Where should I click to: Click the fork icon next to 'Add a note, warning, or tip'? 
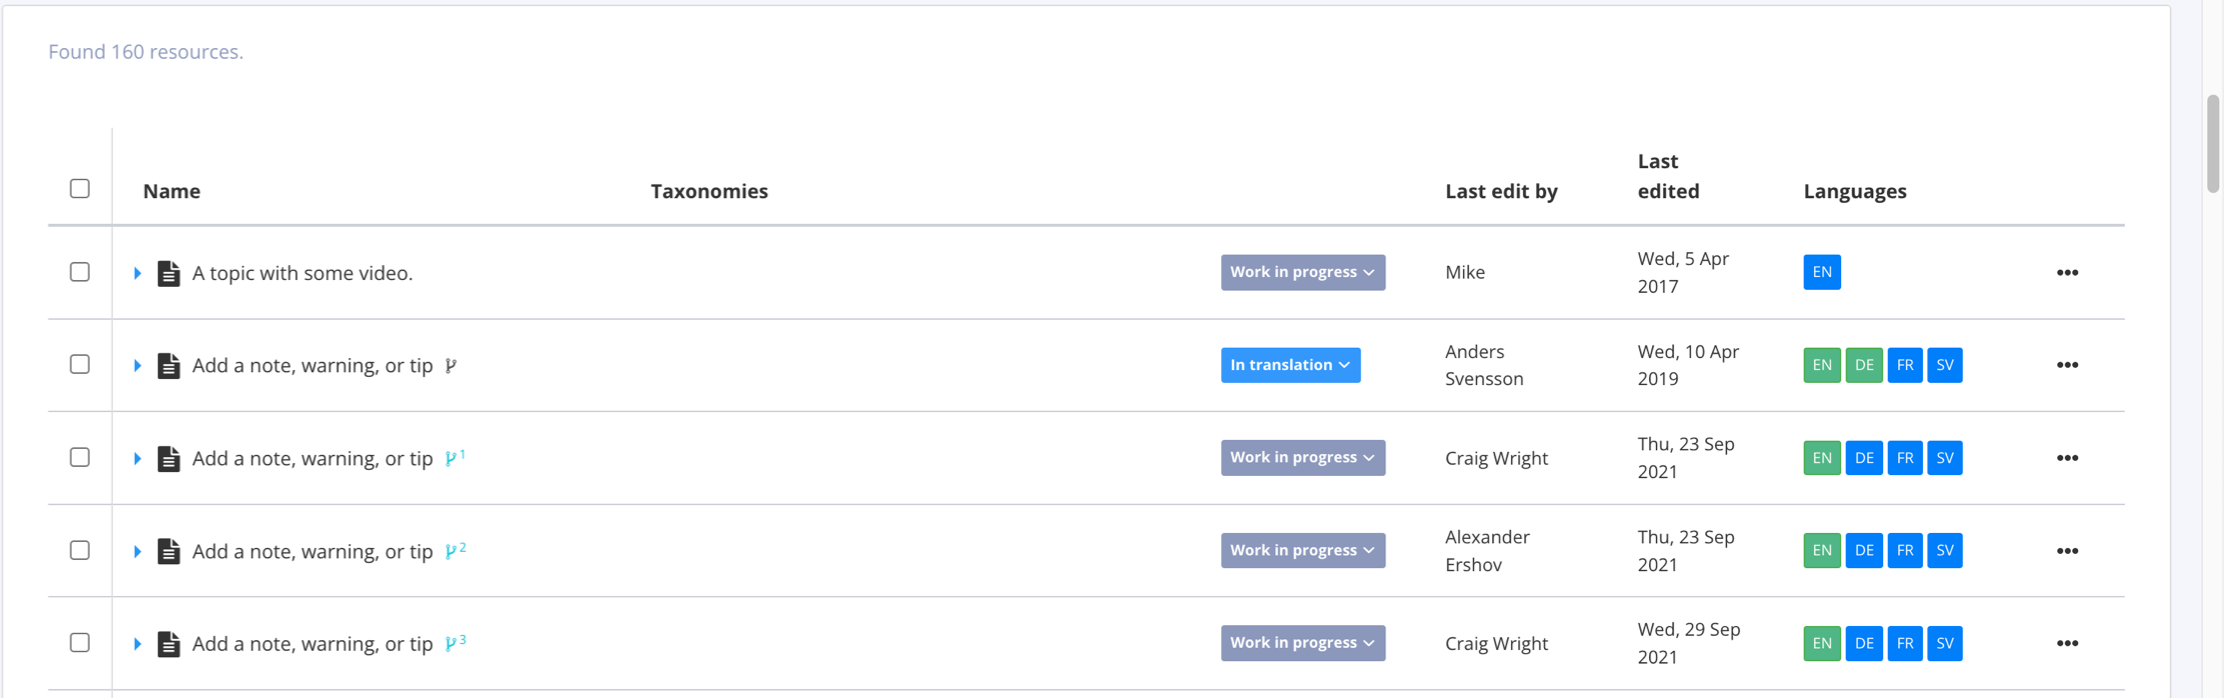tap(452, 364)
